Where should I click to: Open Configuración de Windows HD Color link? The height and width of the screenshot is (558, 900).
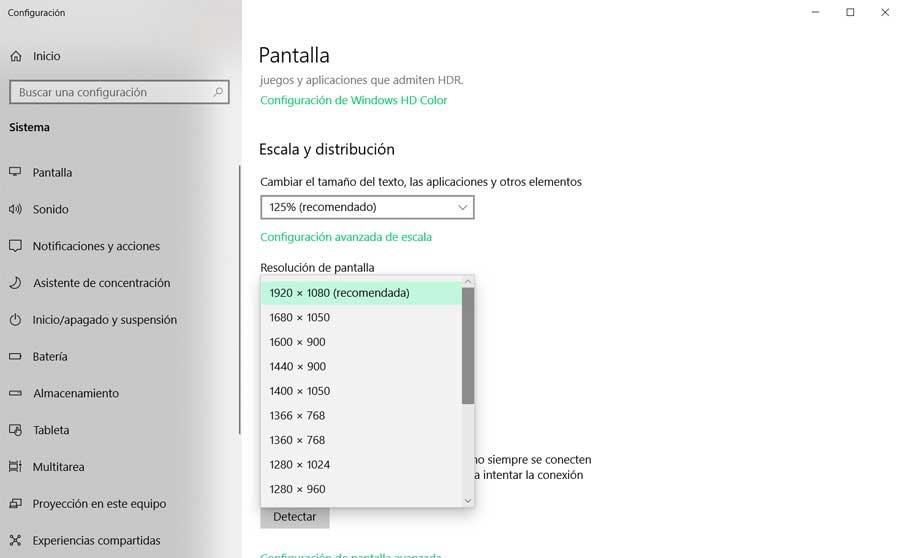tap(354, 100)
